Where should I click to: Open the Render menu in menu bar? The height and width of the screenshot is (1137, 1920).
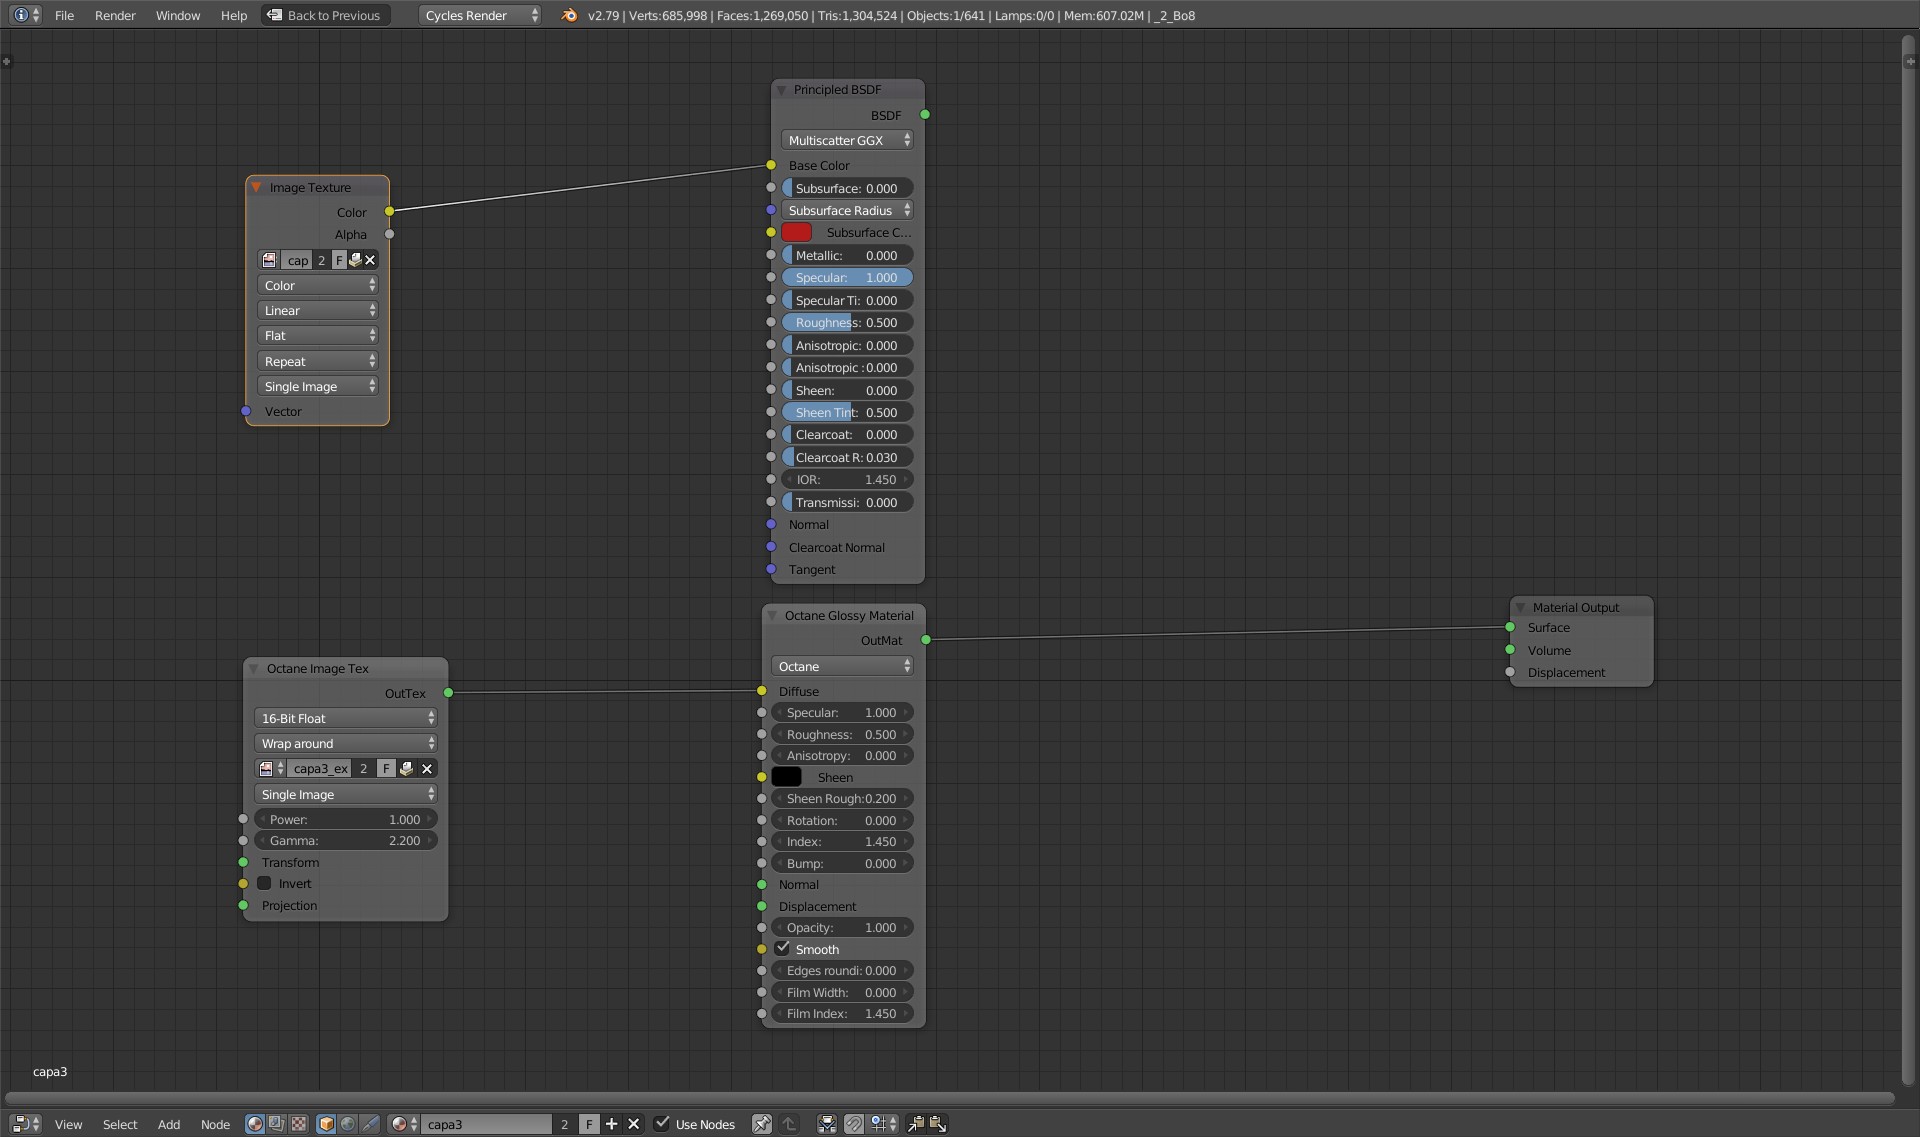pyautogui.click(x=115, y=15)
